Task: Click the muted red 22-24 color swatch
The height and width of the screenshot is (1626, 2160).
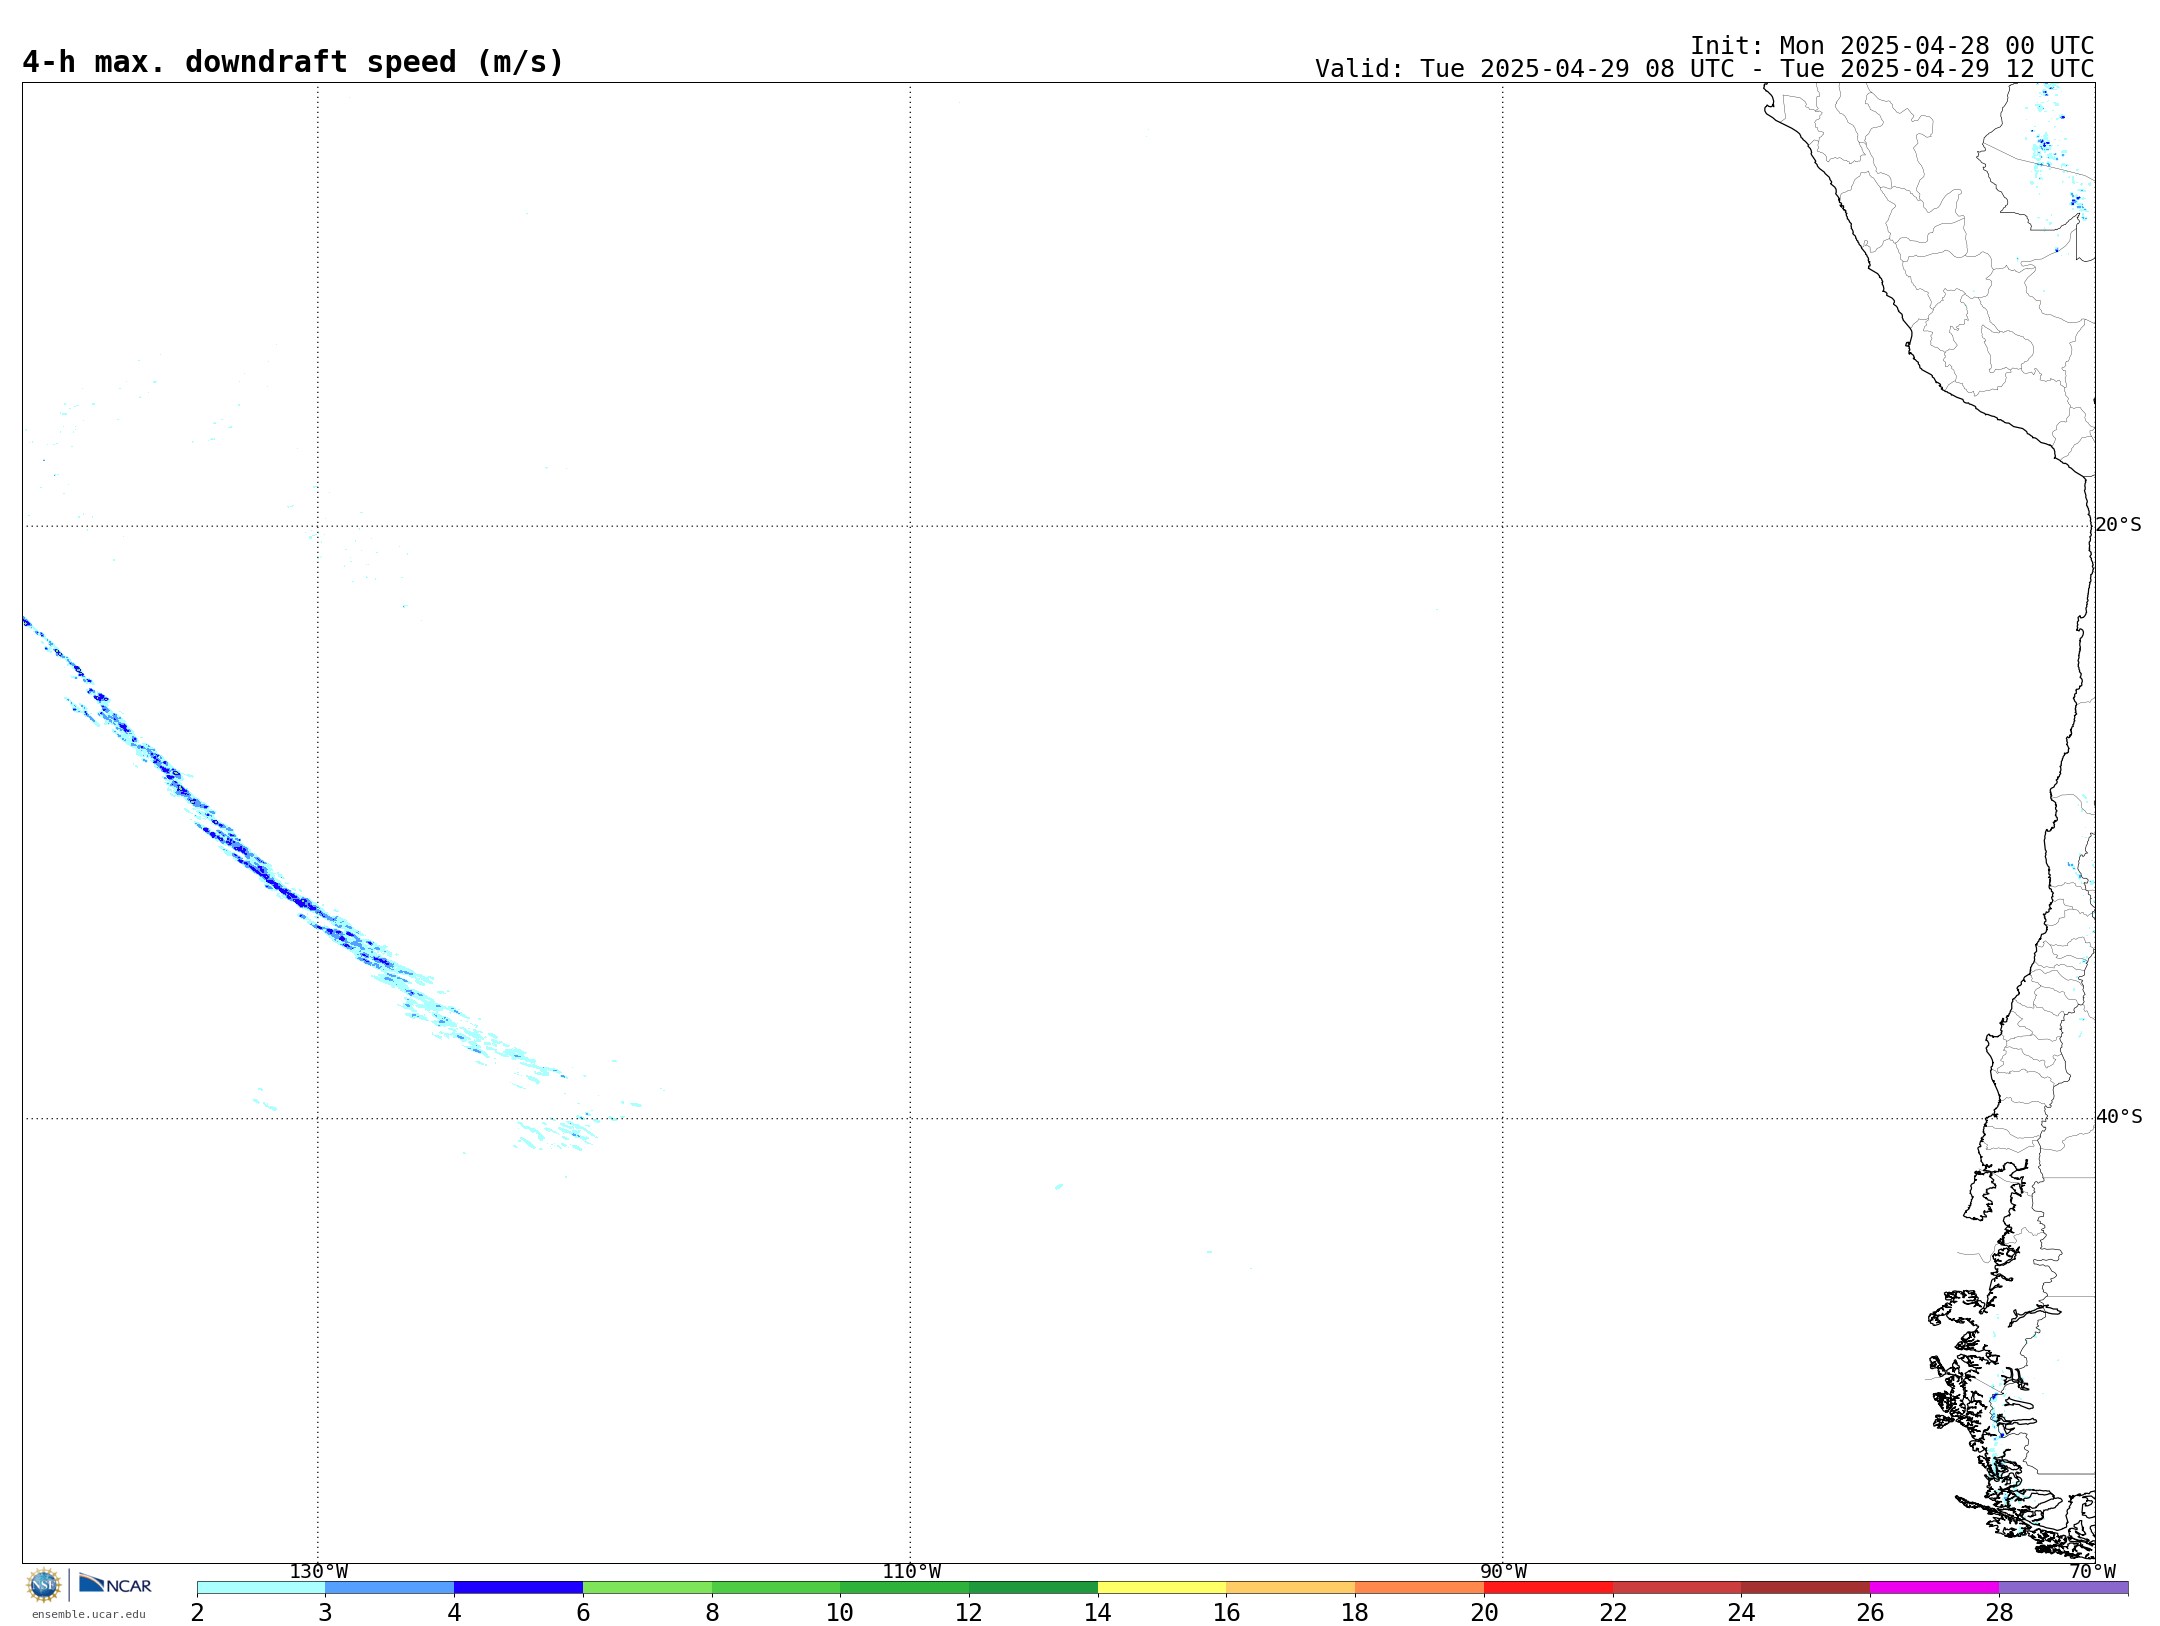Action: point(1677,1588)
